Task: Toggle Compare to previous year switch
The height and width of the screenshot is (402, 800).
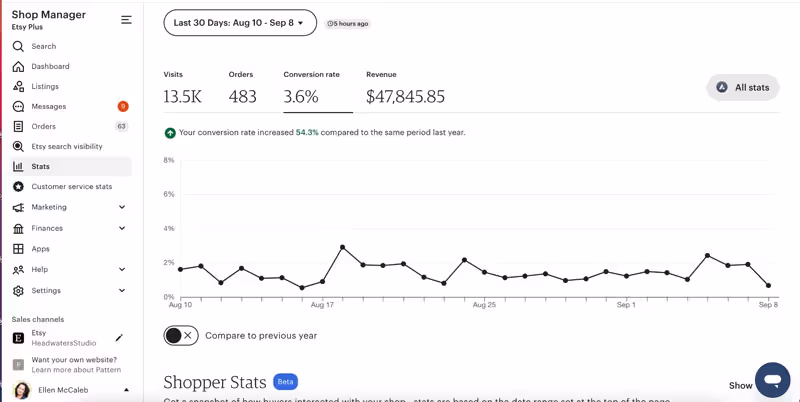Action: click(x=181, y=335)
